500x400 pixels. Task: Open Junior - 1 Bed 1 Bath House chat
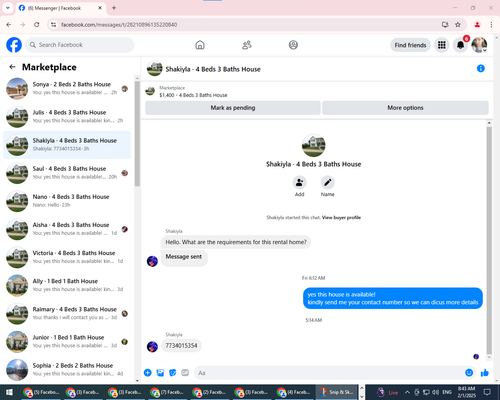(67, 342)
